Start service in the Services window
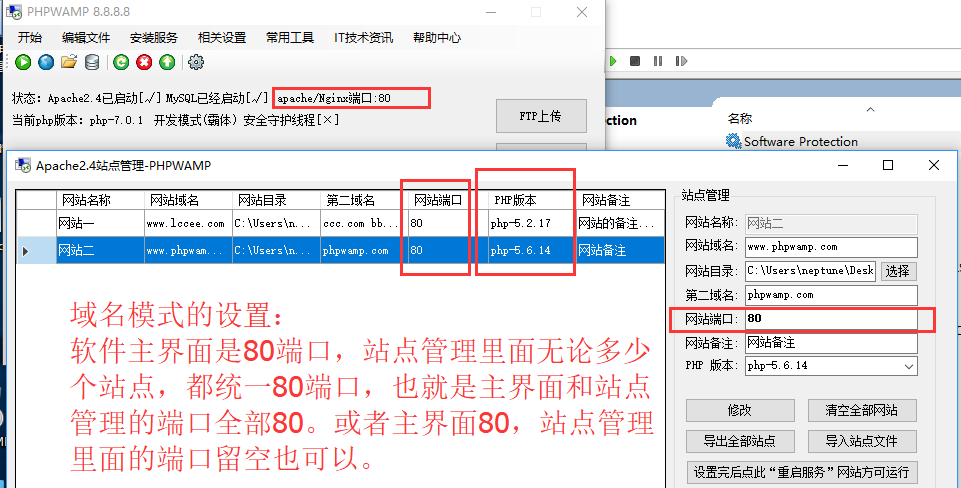961x488 pixels. click(612, 61)
